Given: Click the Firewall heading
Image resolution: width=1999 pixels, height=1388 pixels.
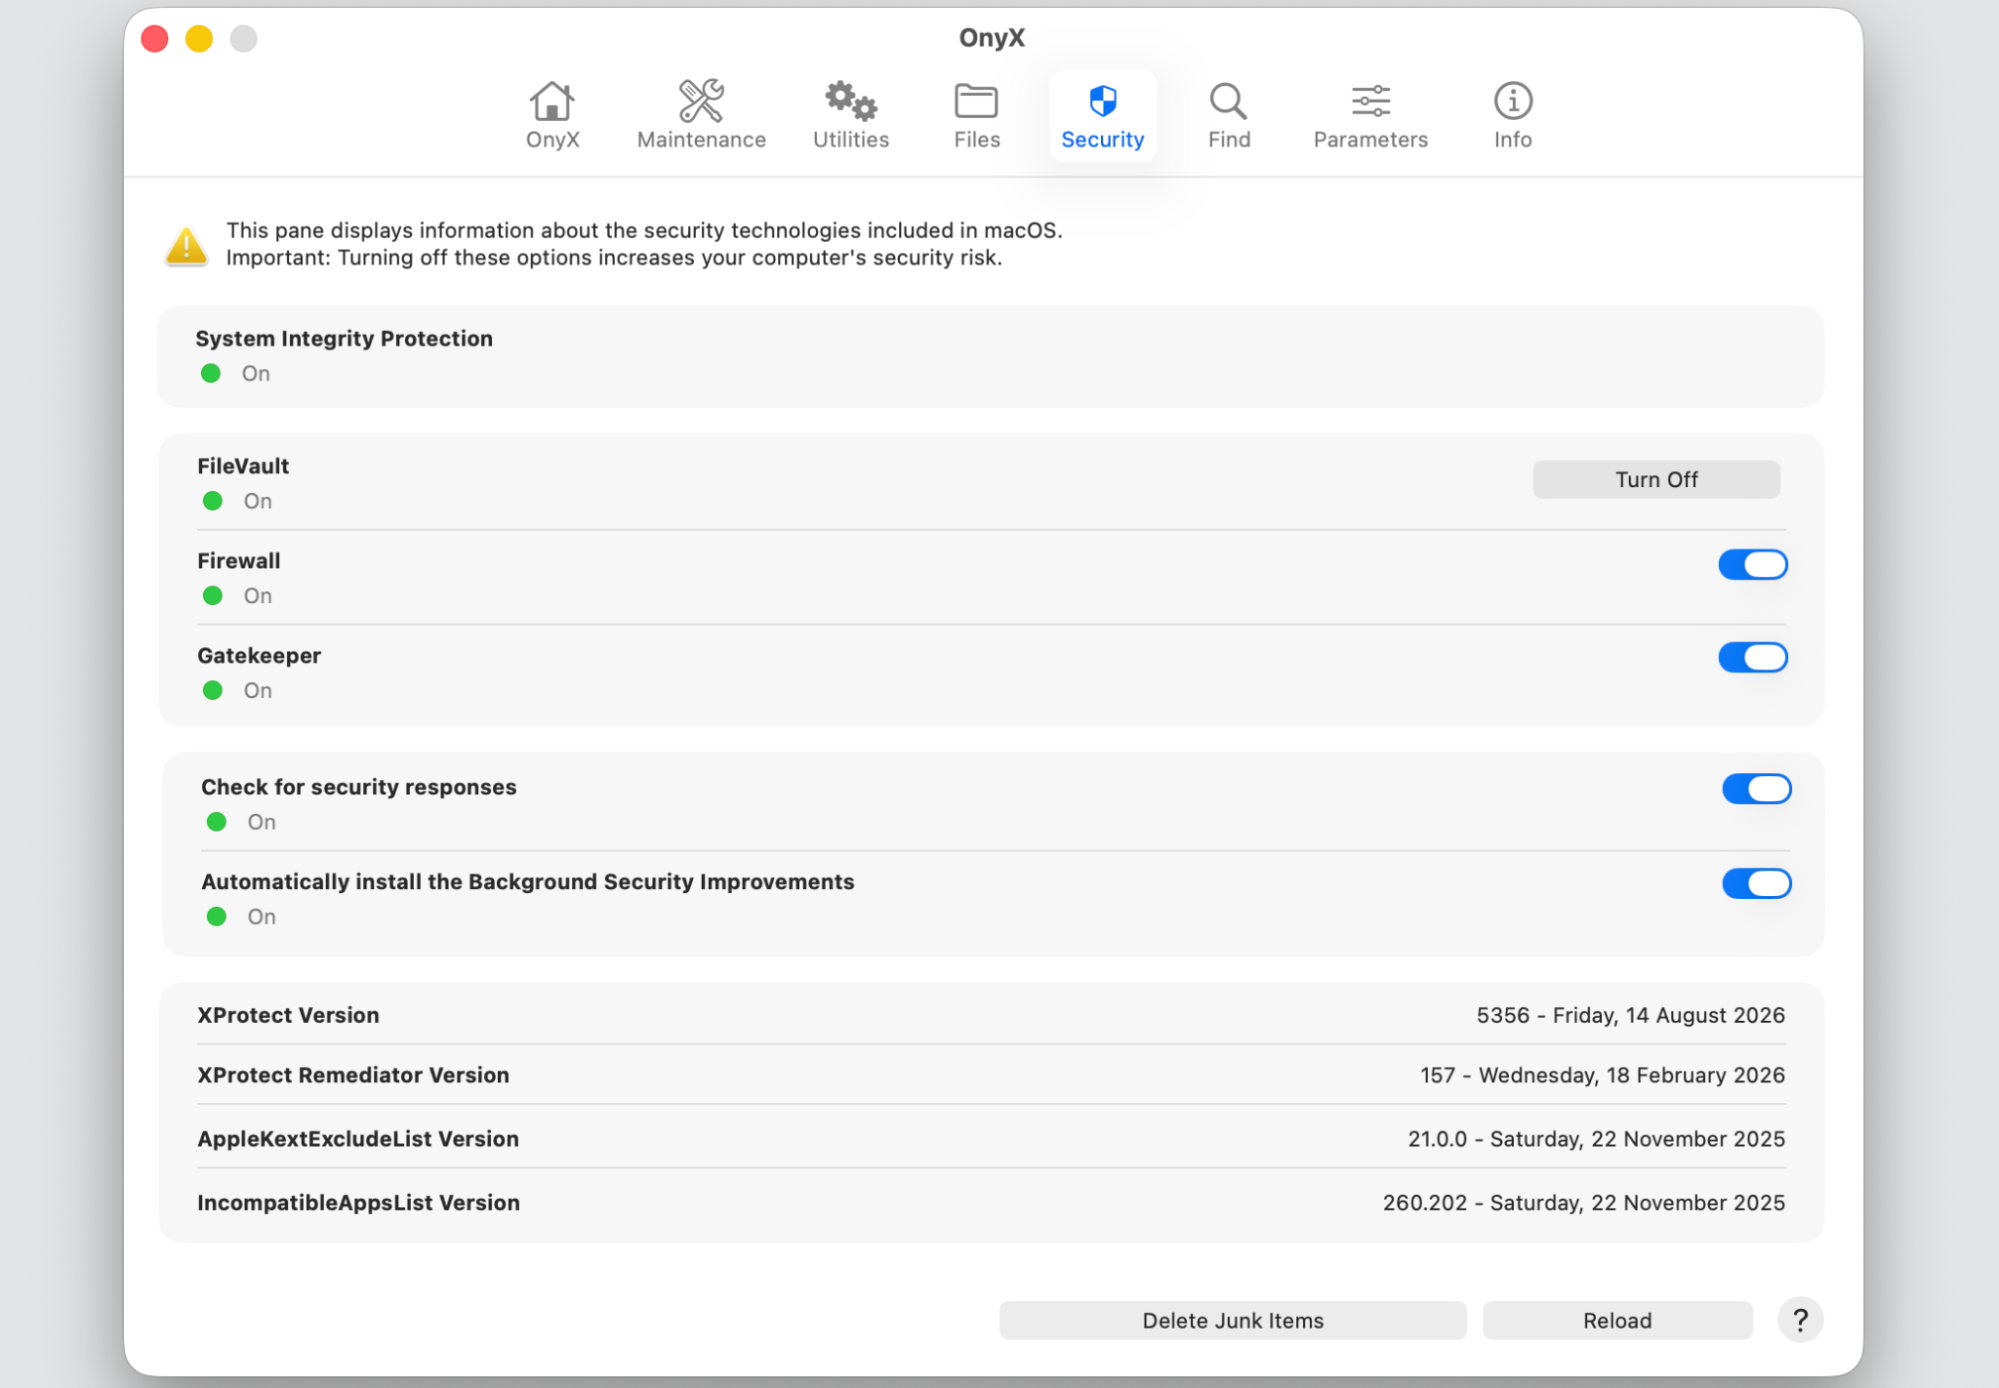Looking at the screenshot, I should 239,561.
